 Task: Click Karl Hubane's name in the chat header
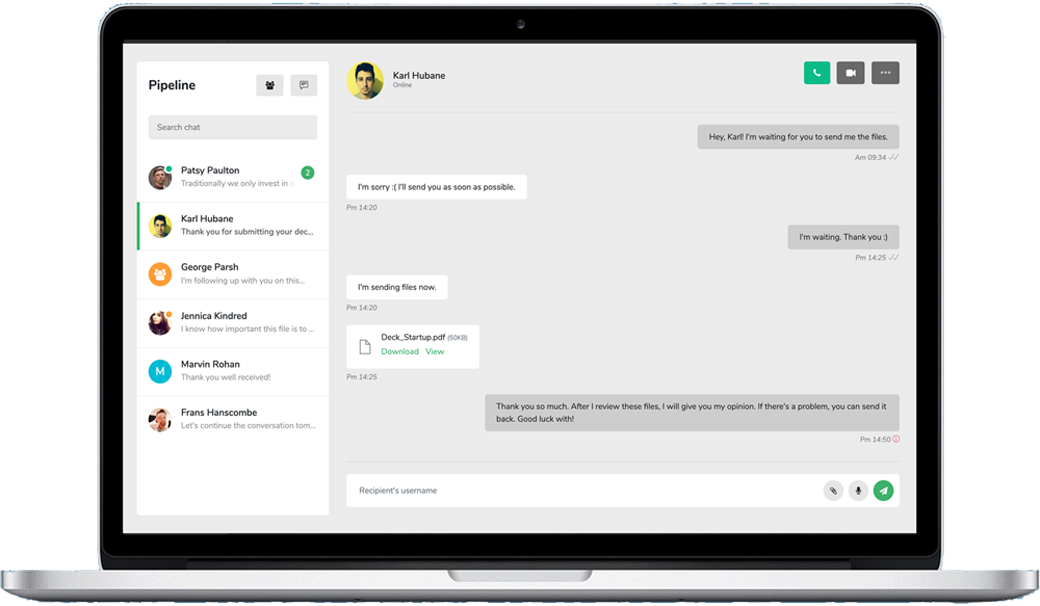tap(419, 76)
